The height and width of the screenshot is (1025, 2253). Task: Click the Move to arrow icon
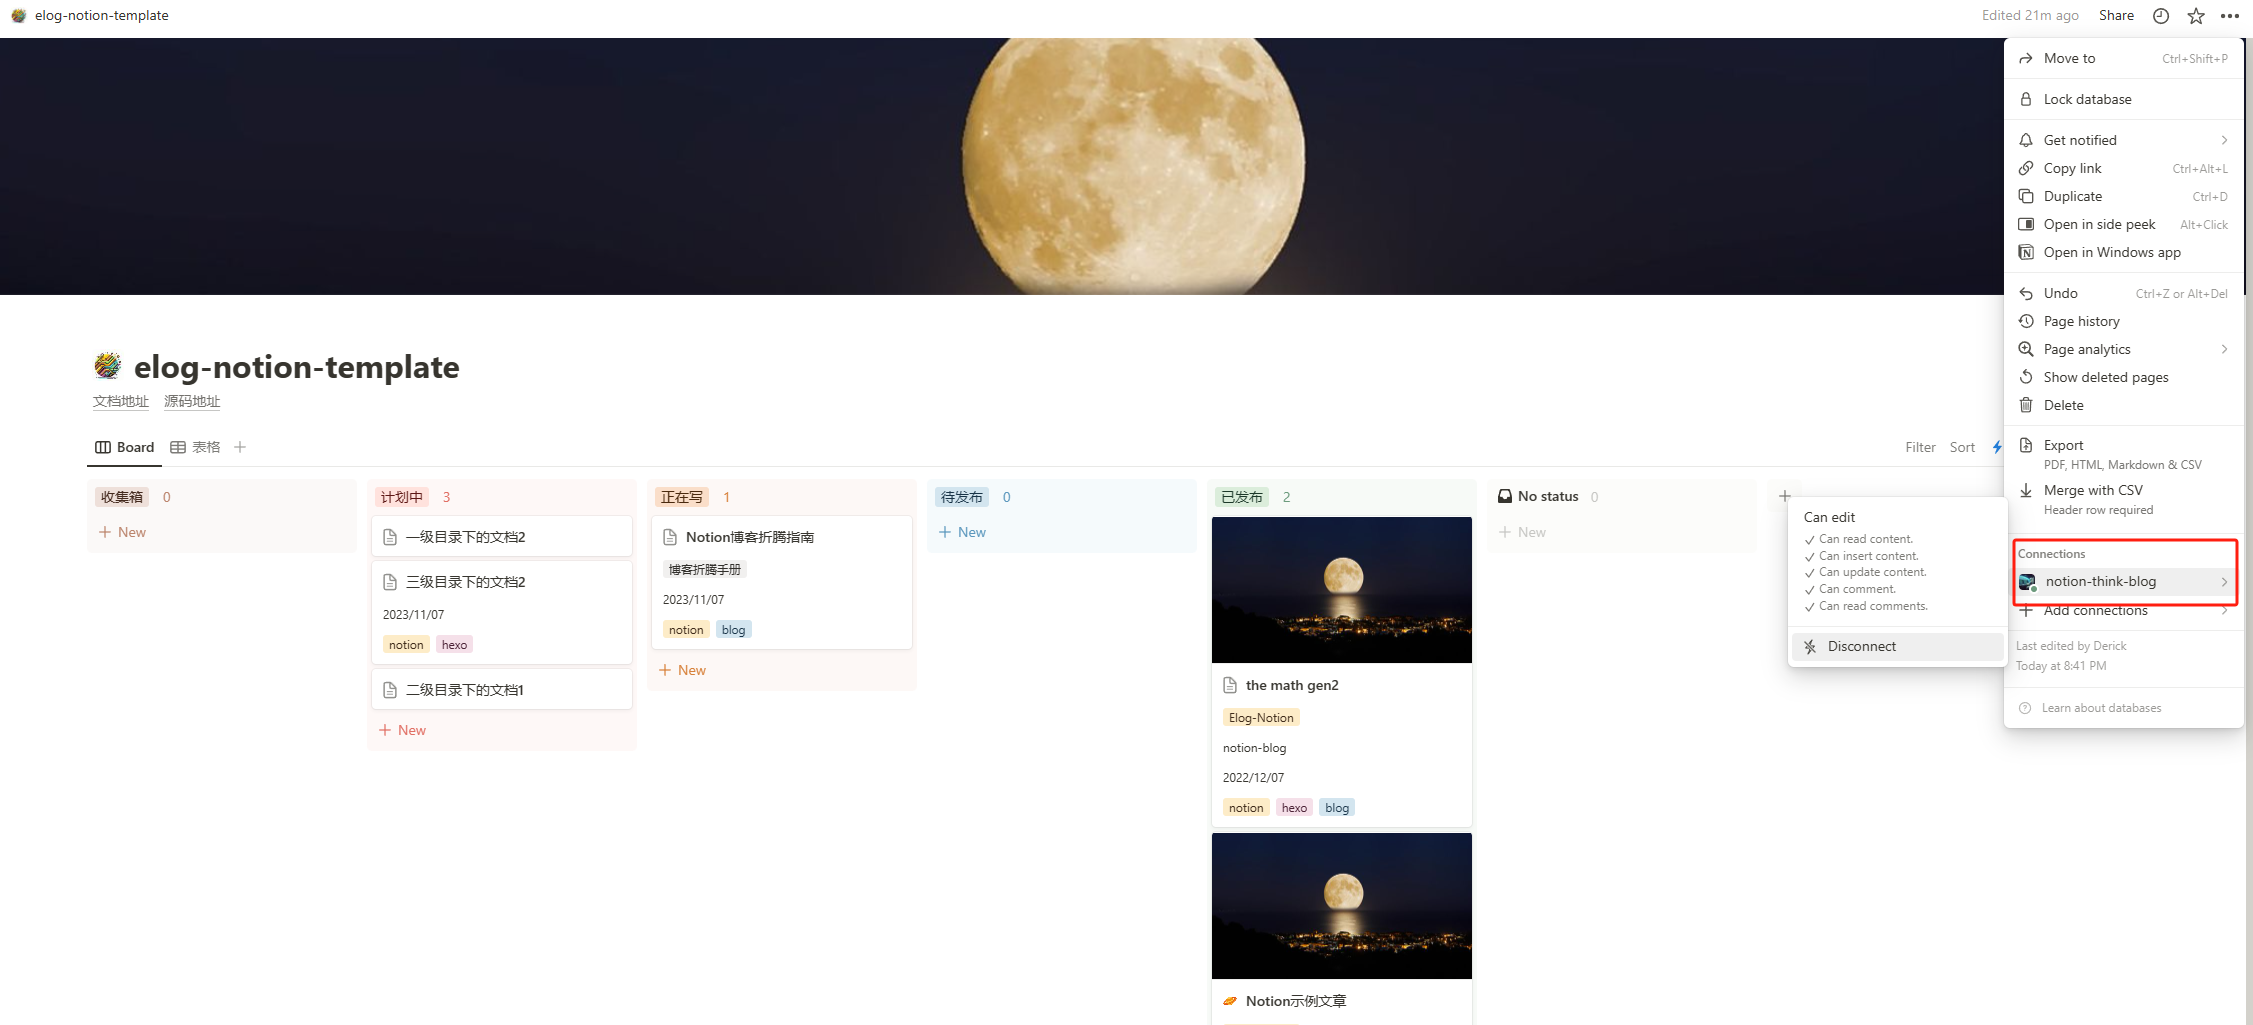2026,59
